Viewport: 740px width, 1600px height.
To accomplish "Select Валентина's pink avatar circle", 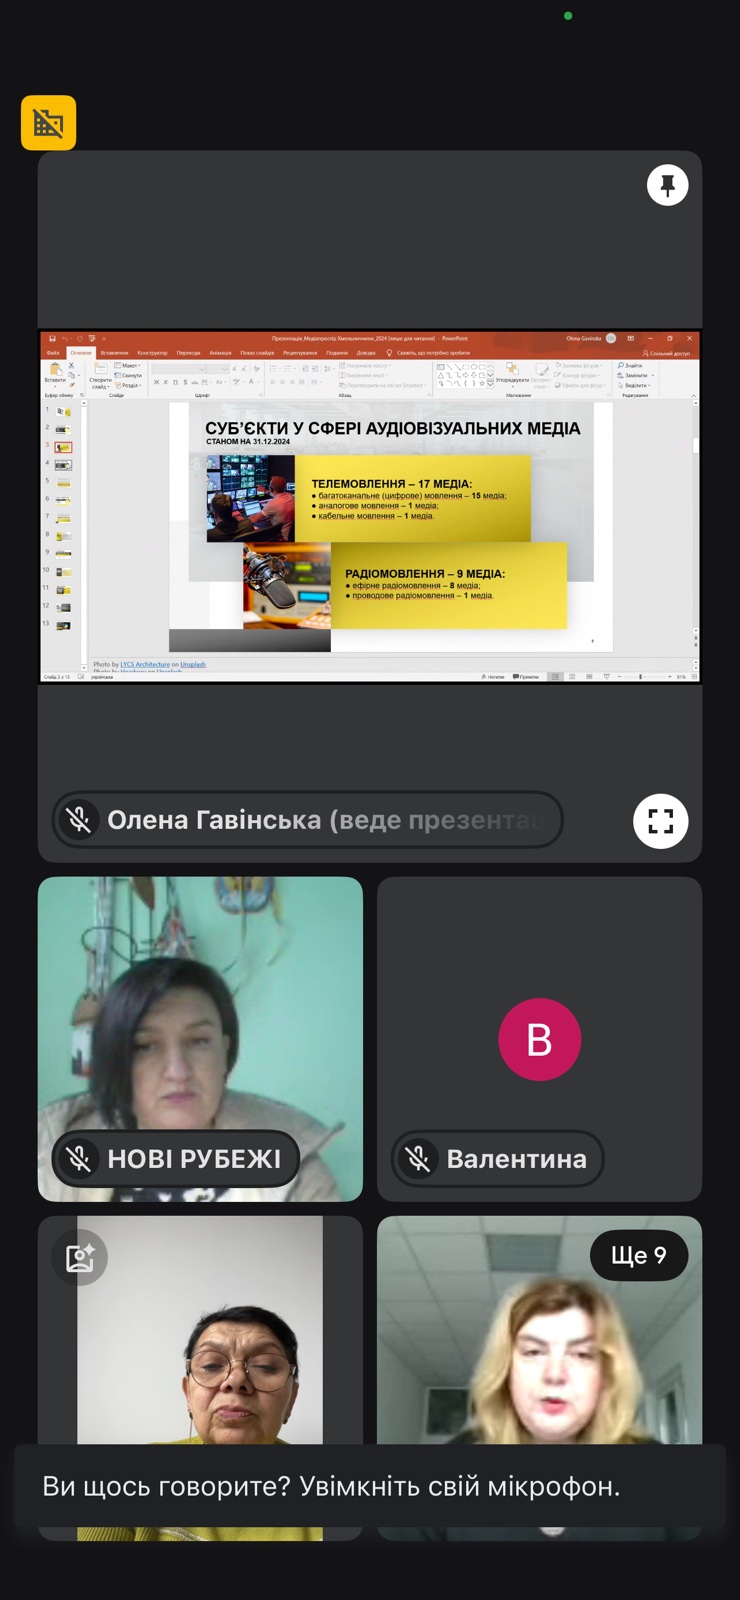I will click(x=539, y=1039).
